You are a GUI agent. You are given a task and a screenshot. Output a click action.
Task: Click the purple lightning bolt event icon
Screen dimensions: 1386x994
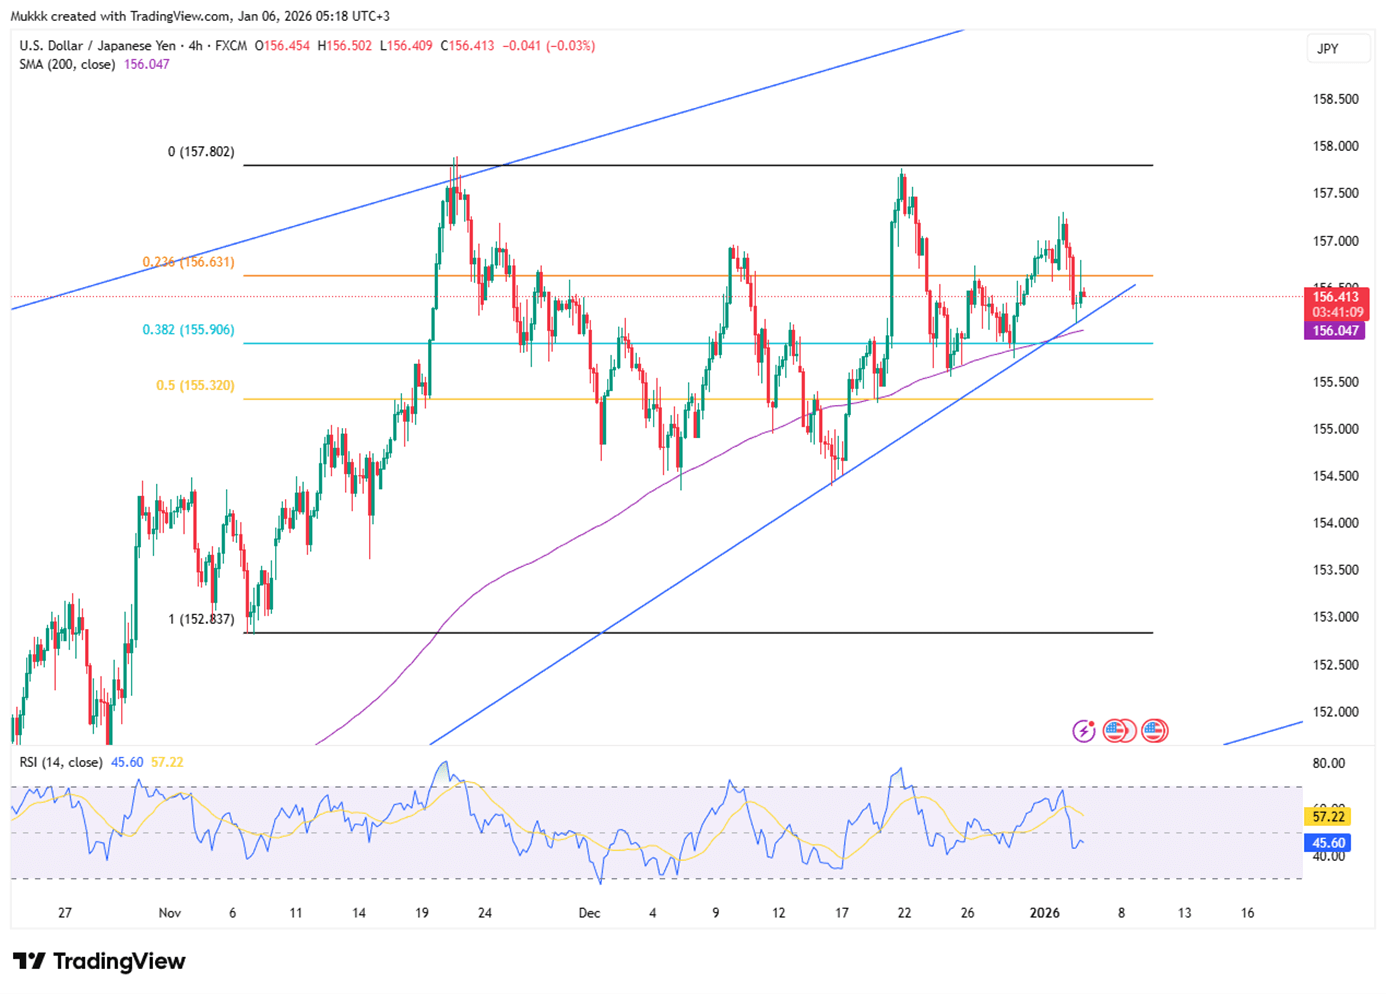point(1084,731)
